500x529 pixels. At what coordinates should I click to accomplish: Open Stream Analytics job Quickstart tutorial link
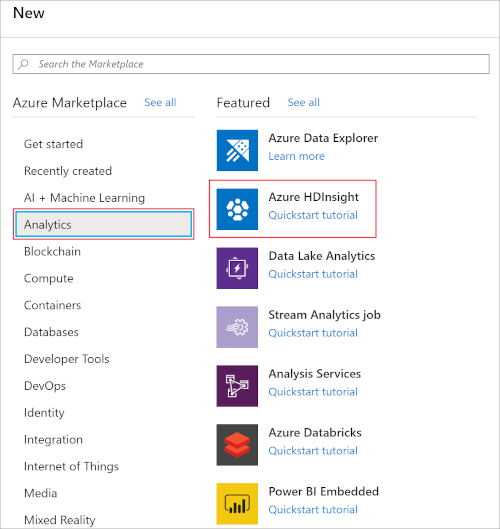[313, 333]
